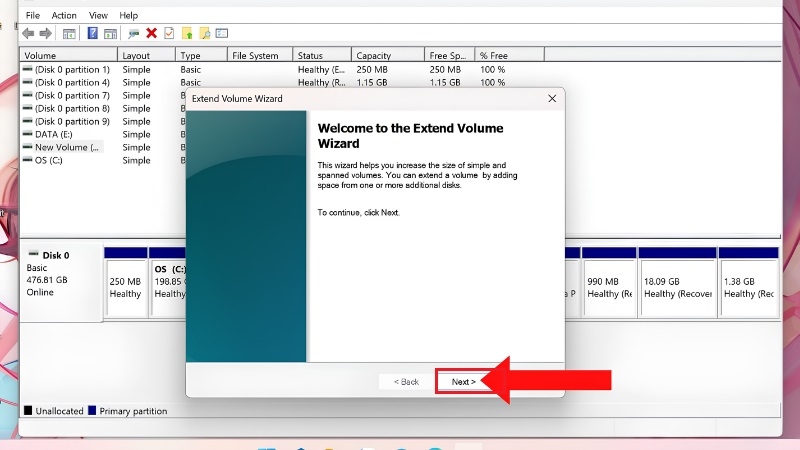Click the settings checklist toolbar icon

222,33
